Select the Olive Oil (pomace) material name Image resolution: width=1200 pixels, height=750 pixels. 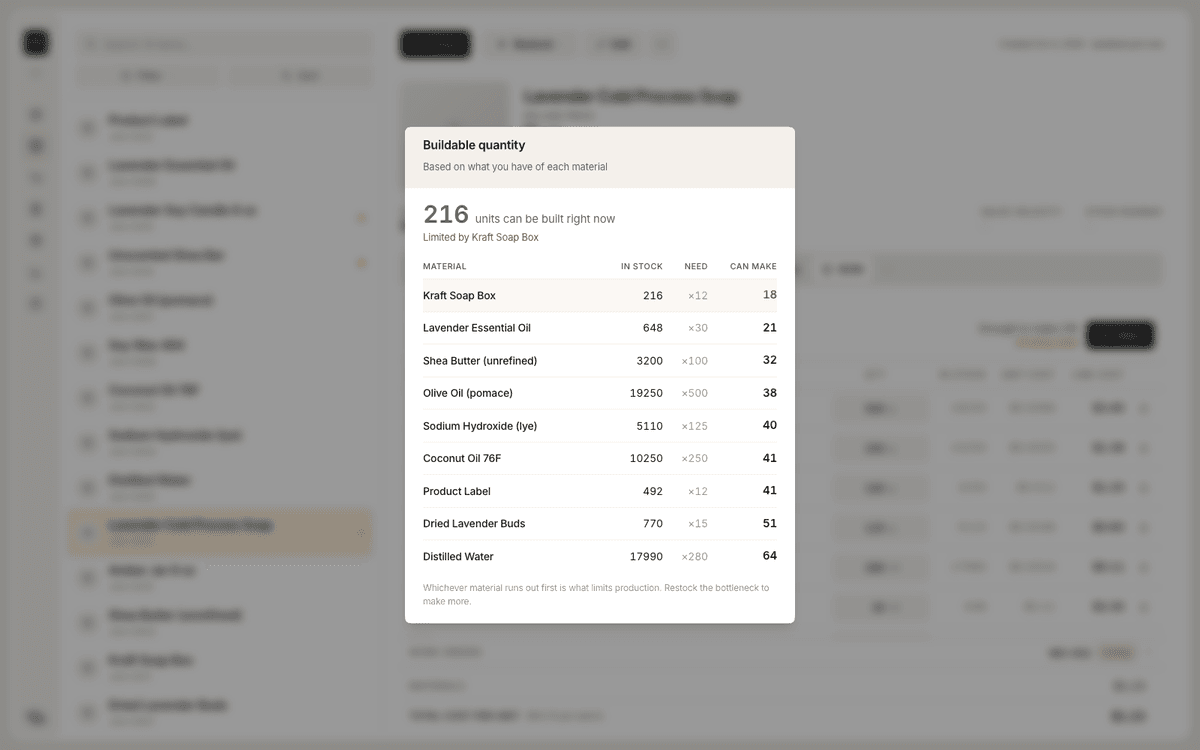coord(468,393)
